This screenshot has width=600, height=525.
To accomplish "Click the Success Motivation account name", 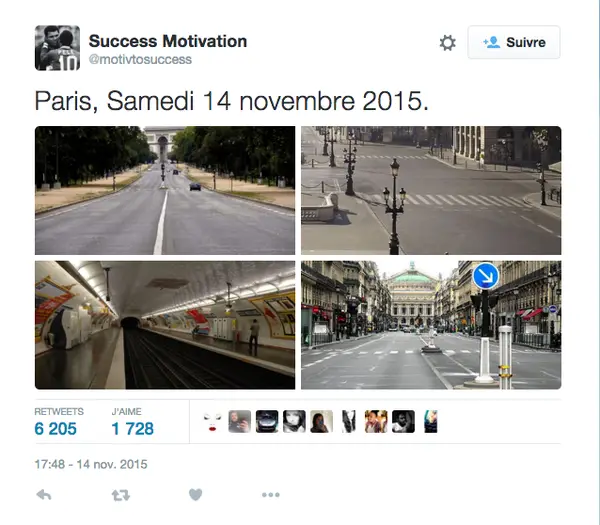I will 168,41.
